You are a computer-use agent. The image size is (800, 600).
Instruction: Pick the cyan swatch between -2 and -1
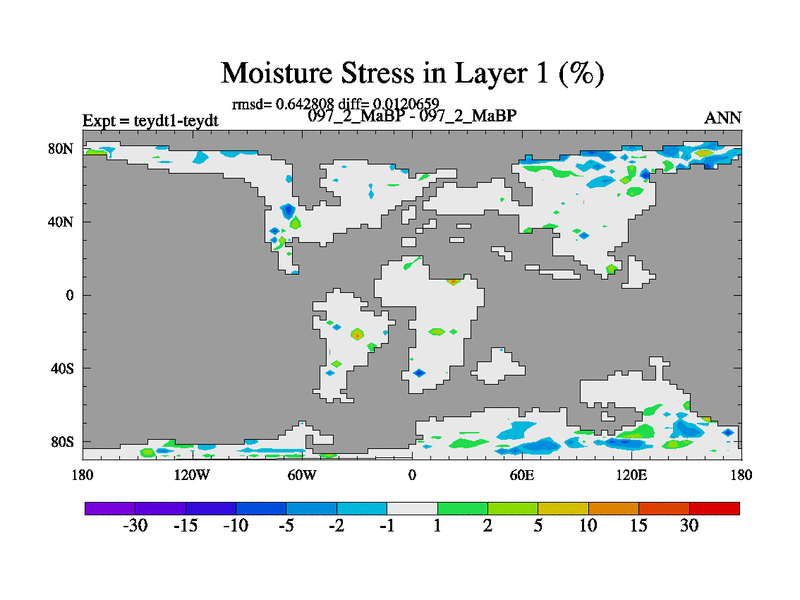click(x=361, y=508)
